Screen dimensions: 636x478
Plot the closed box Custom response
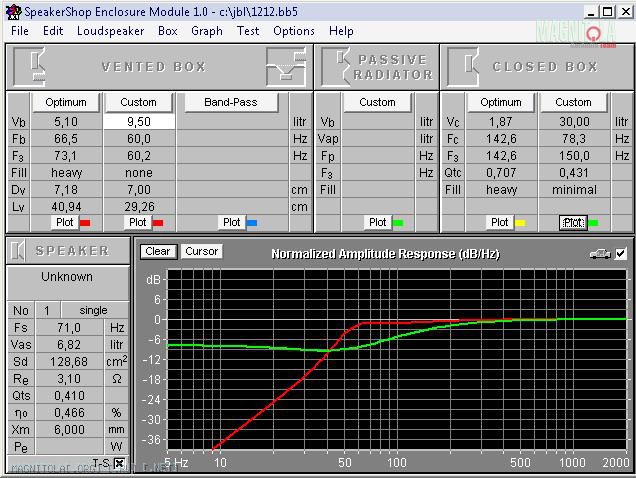point(573,222)
